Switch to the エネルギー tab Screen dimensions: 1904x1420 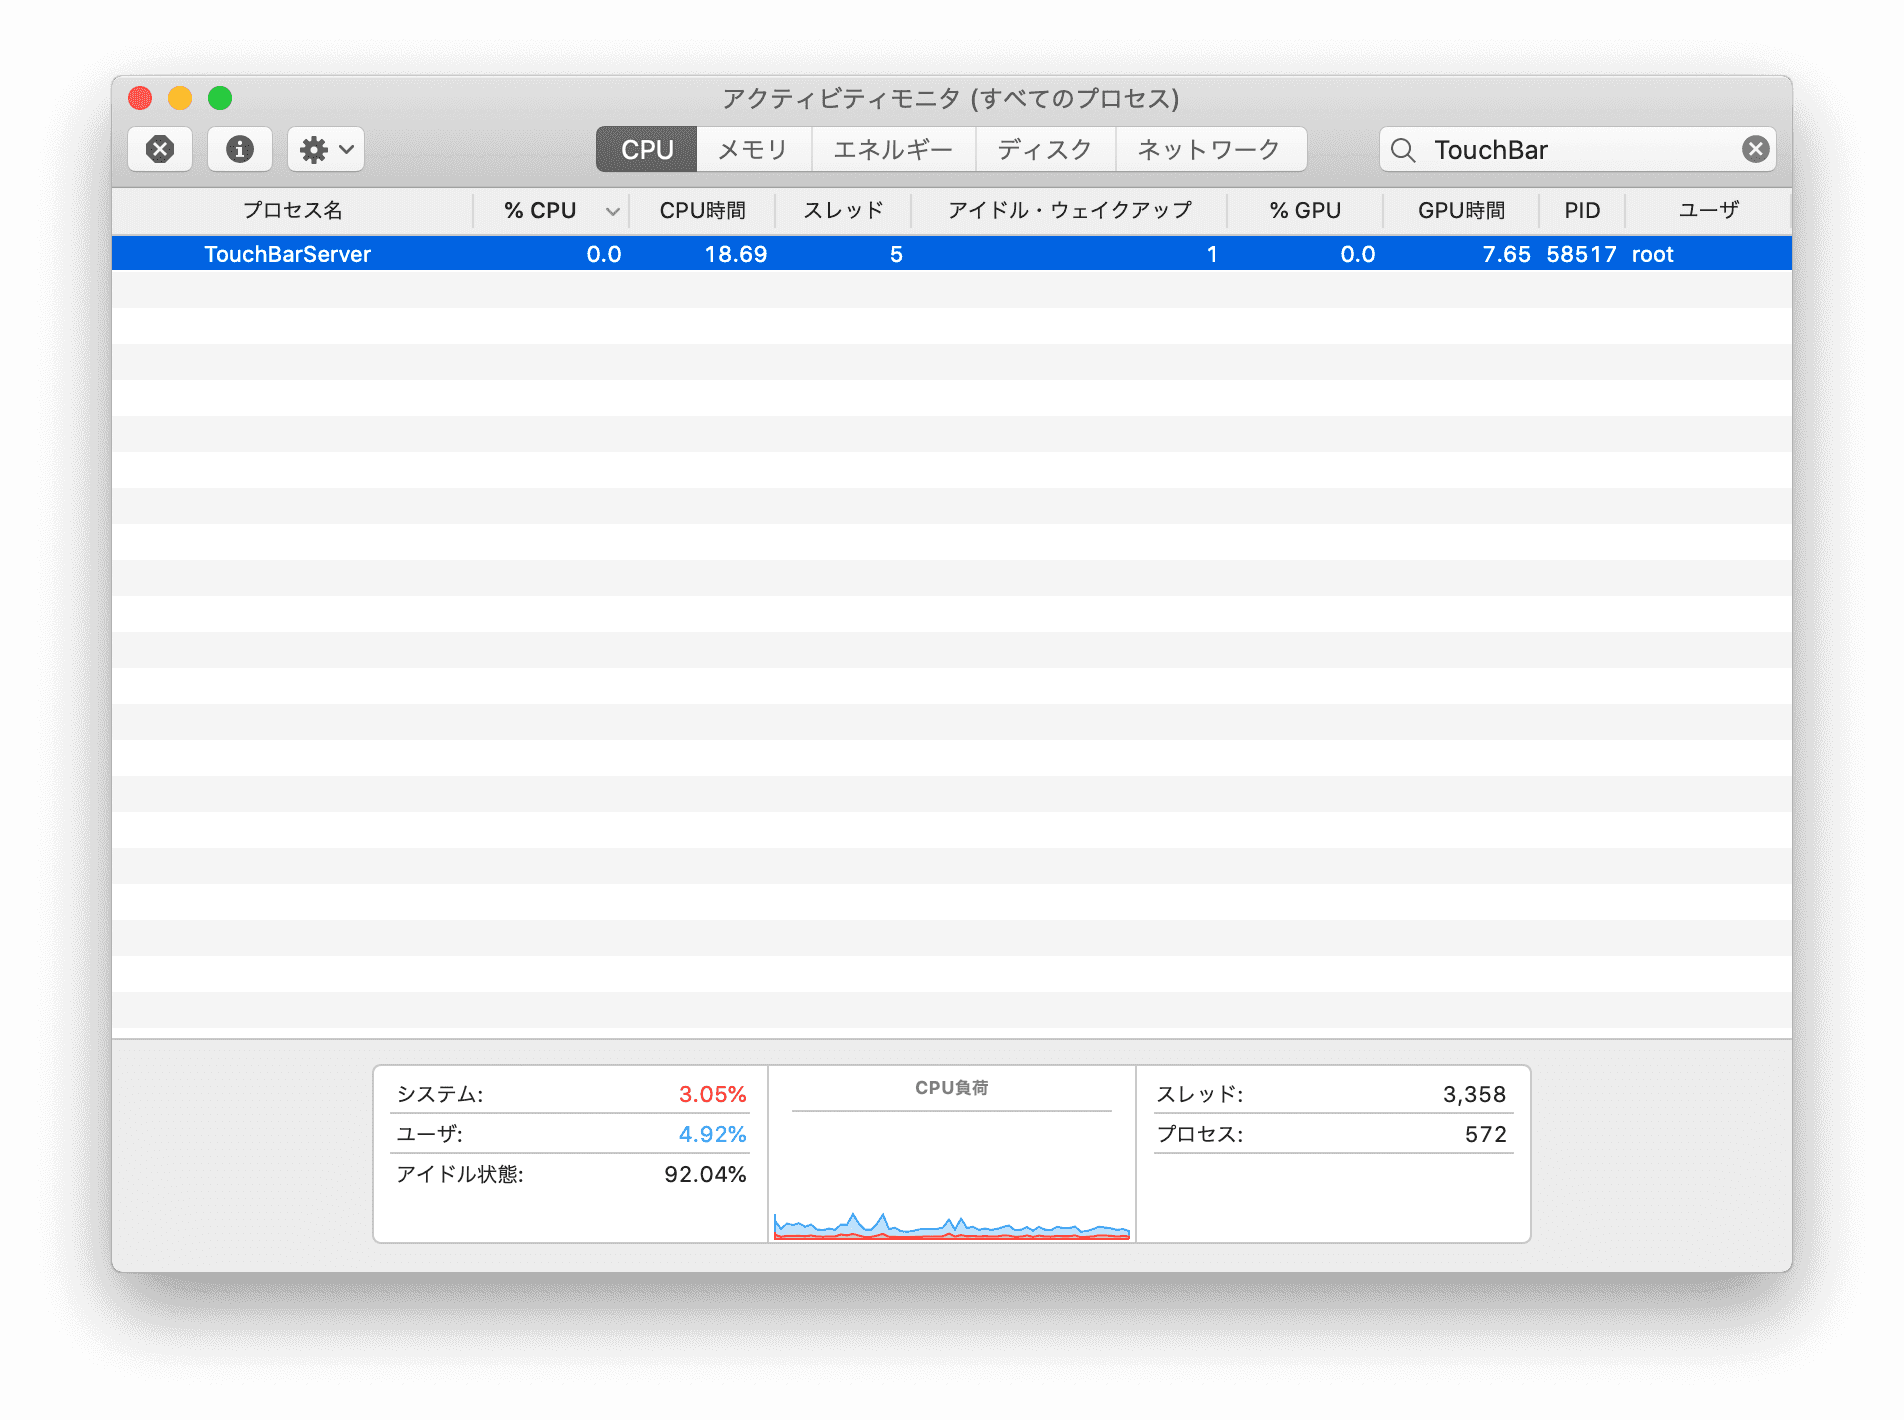893,150
